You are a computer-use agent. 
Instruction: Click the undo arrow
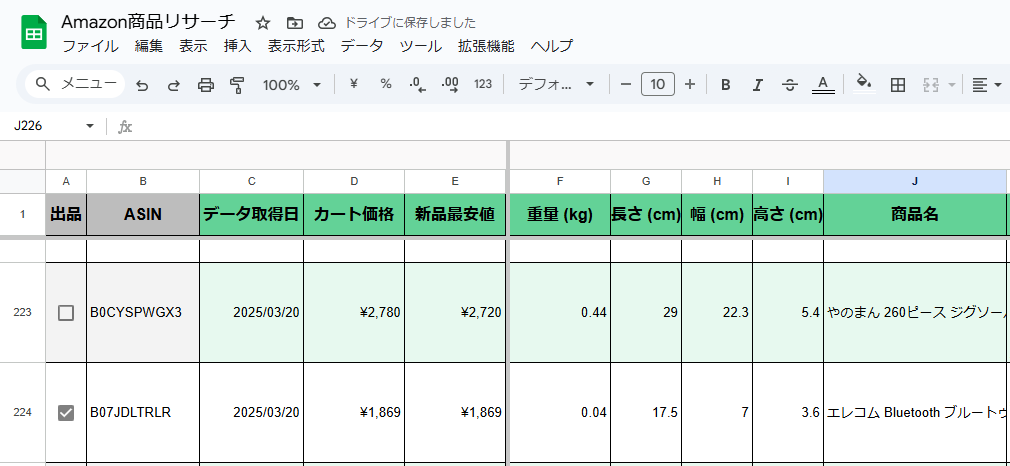click(x=142, y=84)
